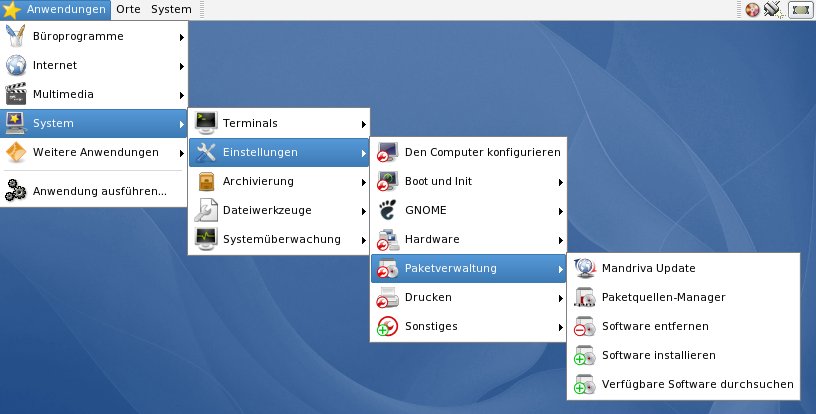The width and height of the screenshot is (816, 414).
Task: Click the Weitere Anwendungen orange icon
Action: (16, 152)
